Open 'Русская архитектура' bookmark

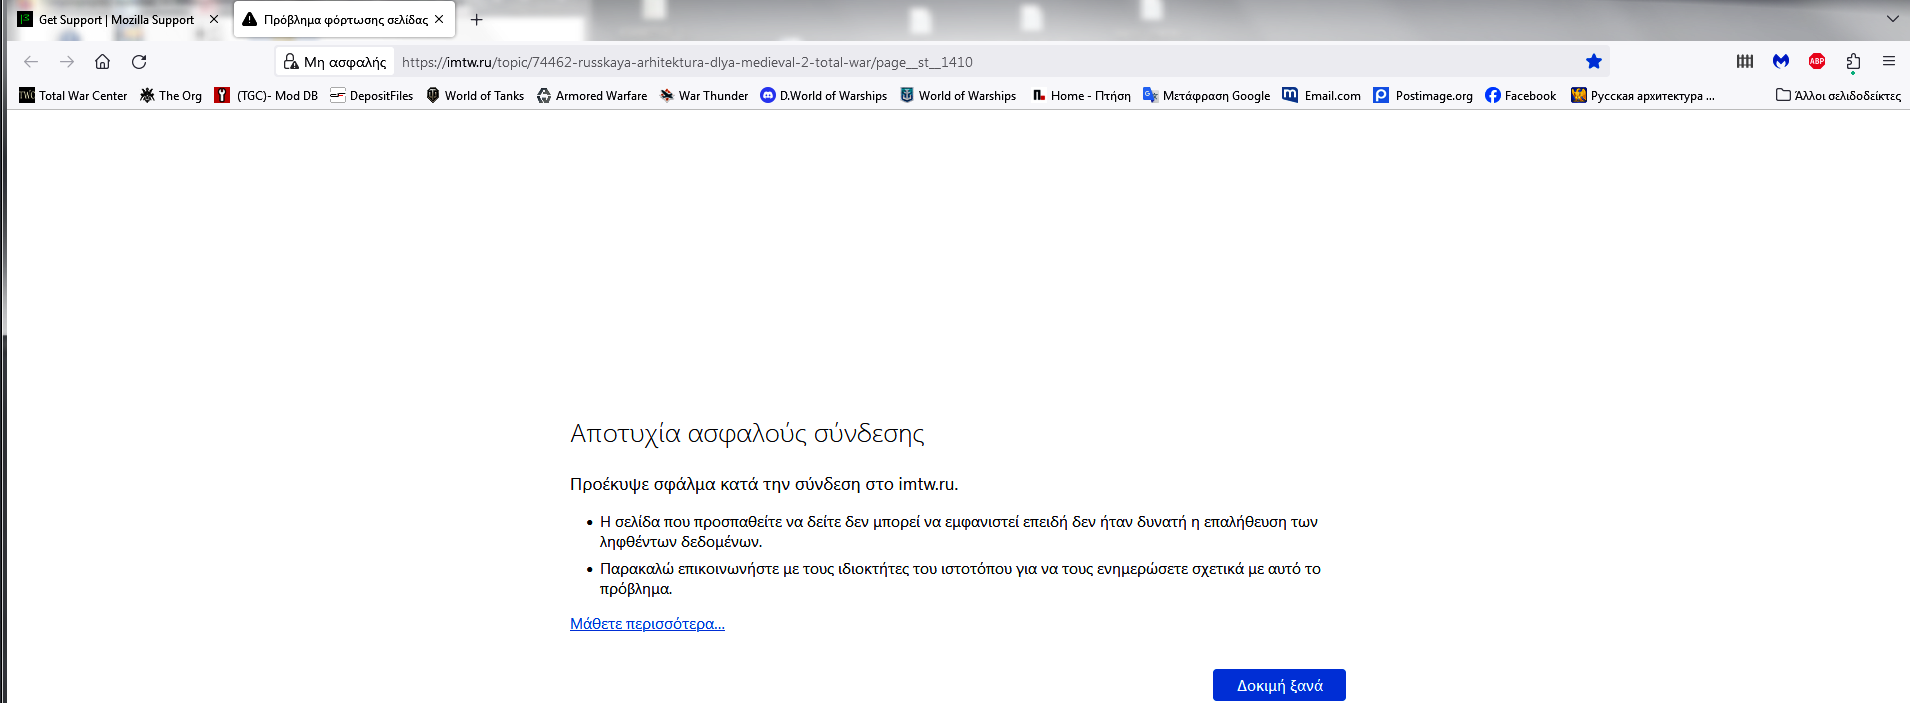(x=1643, y=96)
